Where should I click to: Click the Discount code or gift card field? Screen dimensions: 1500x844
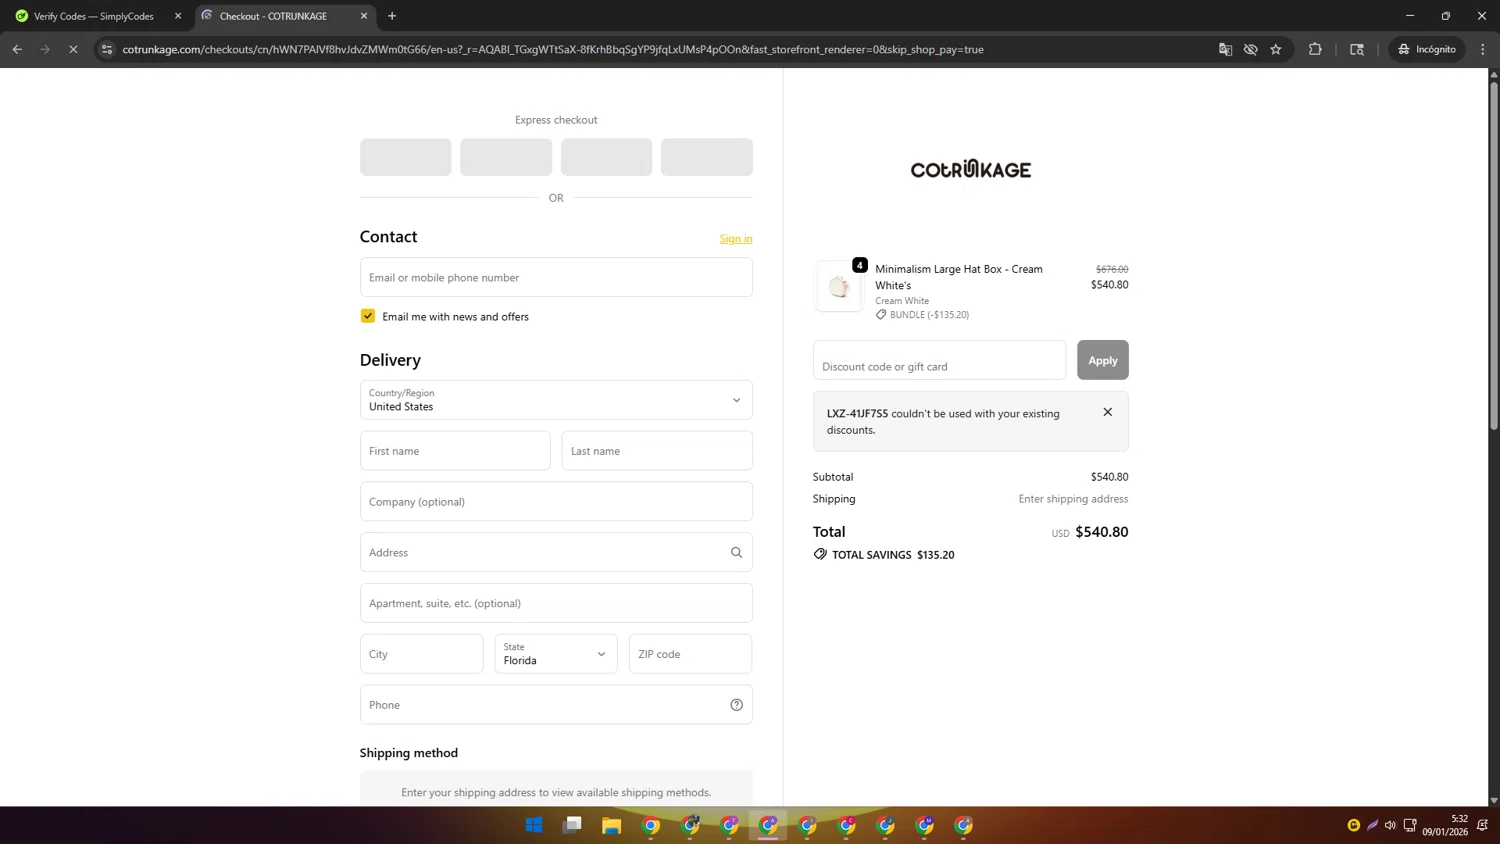pos(939,360)
